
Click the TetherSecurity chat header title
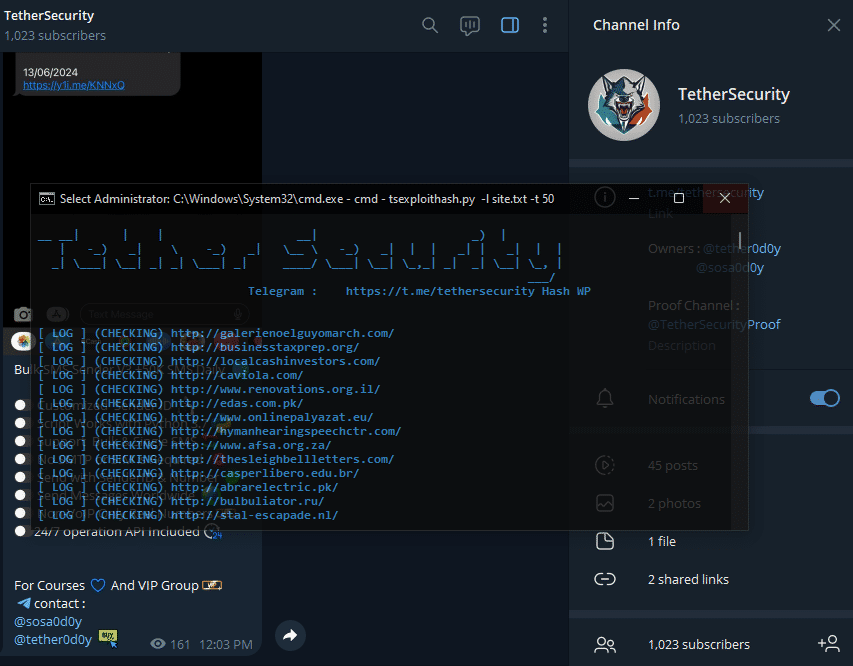point(49,16)
